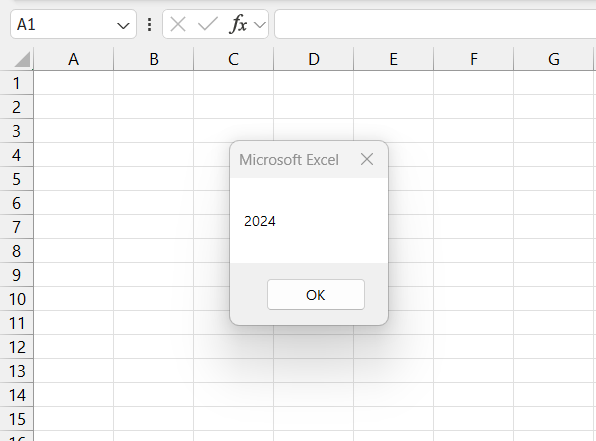Select row 9 header
Viewport: 596px width, 441px height.
click(x=16, y=275)
